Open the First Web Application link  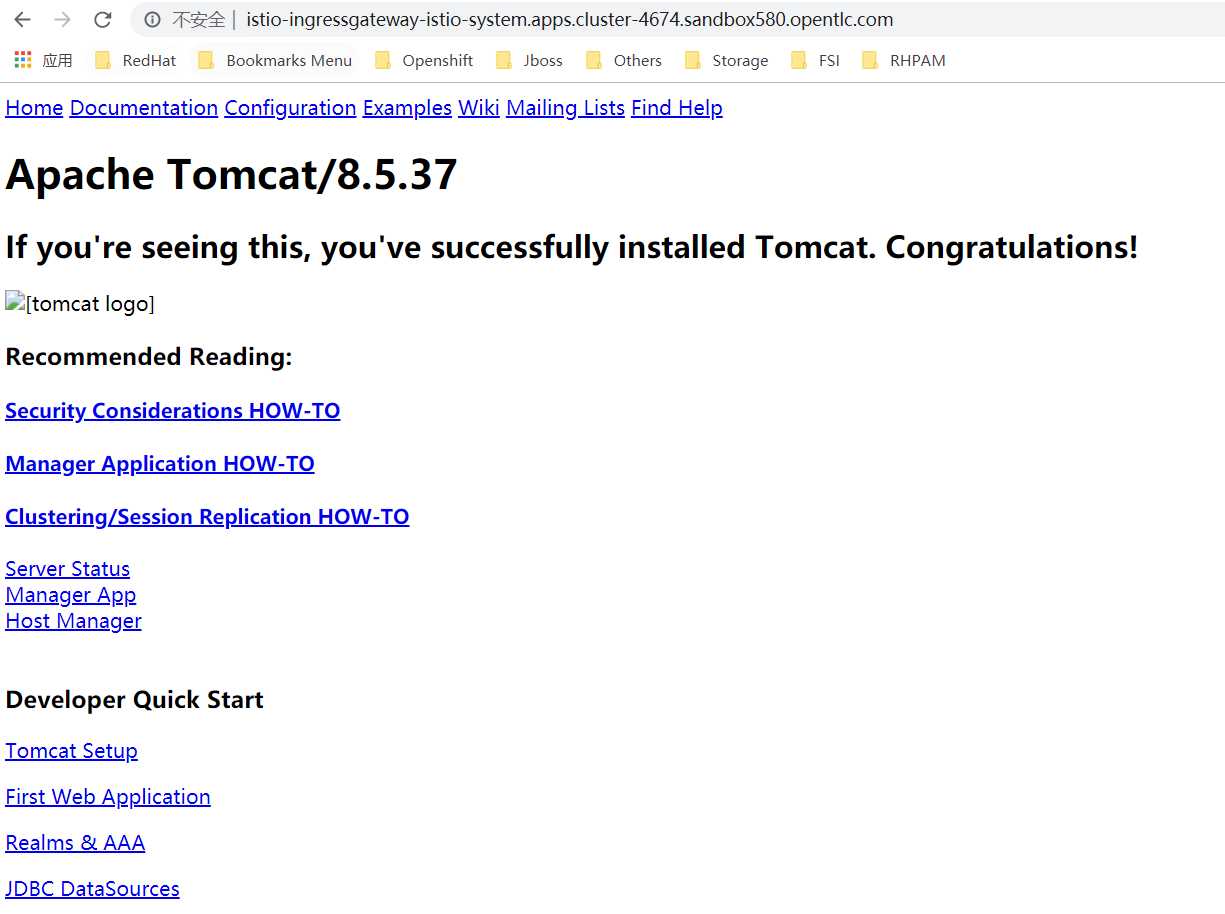click(108, 797)
